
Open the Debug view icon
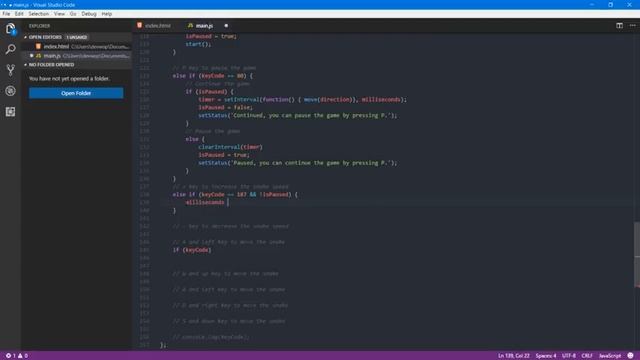click(11, 91)
